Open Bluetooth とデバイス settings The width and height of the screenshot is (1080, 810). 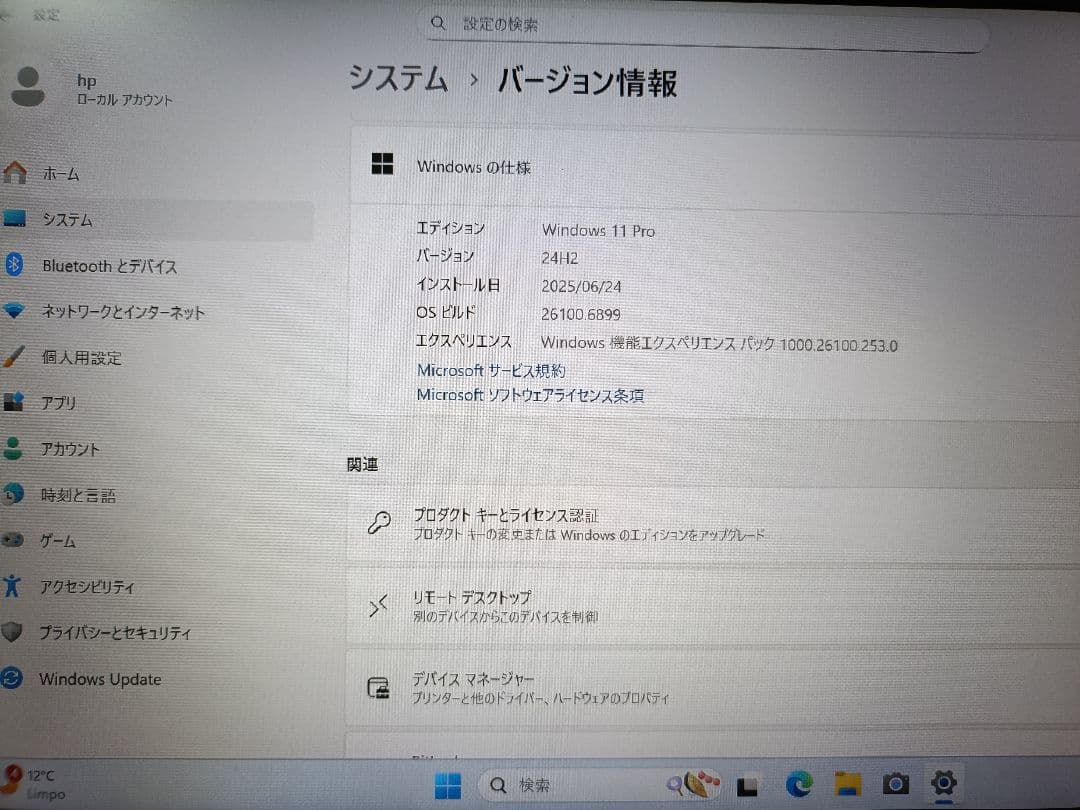coord(108,266)
